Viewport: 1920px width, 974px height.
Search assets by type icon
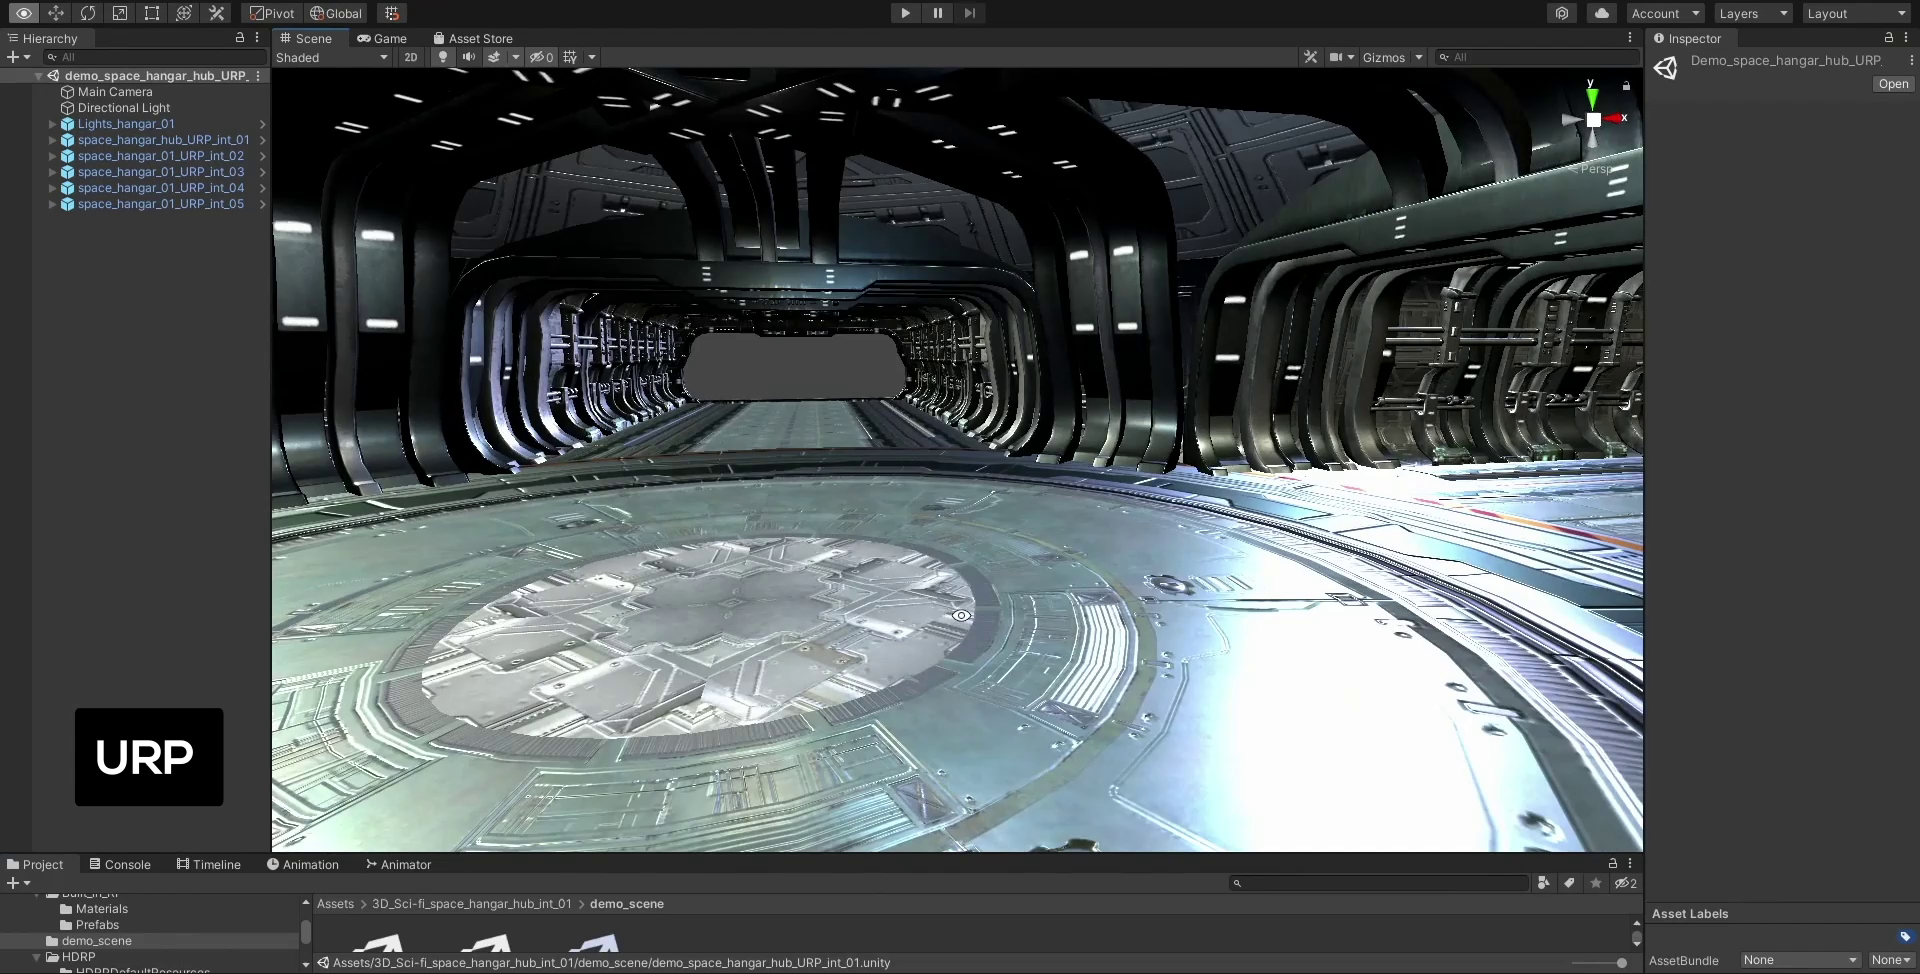pyautogui.click(x=1544, y=883)
